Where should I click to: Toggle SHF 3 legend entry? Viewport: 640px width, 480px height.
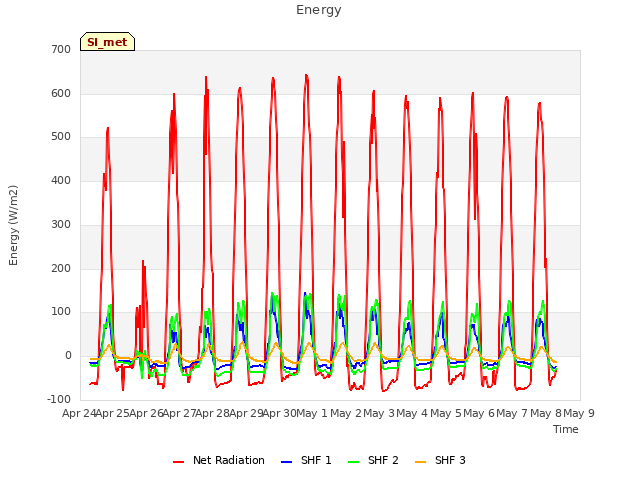[440, 460]
